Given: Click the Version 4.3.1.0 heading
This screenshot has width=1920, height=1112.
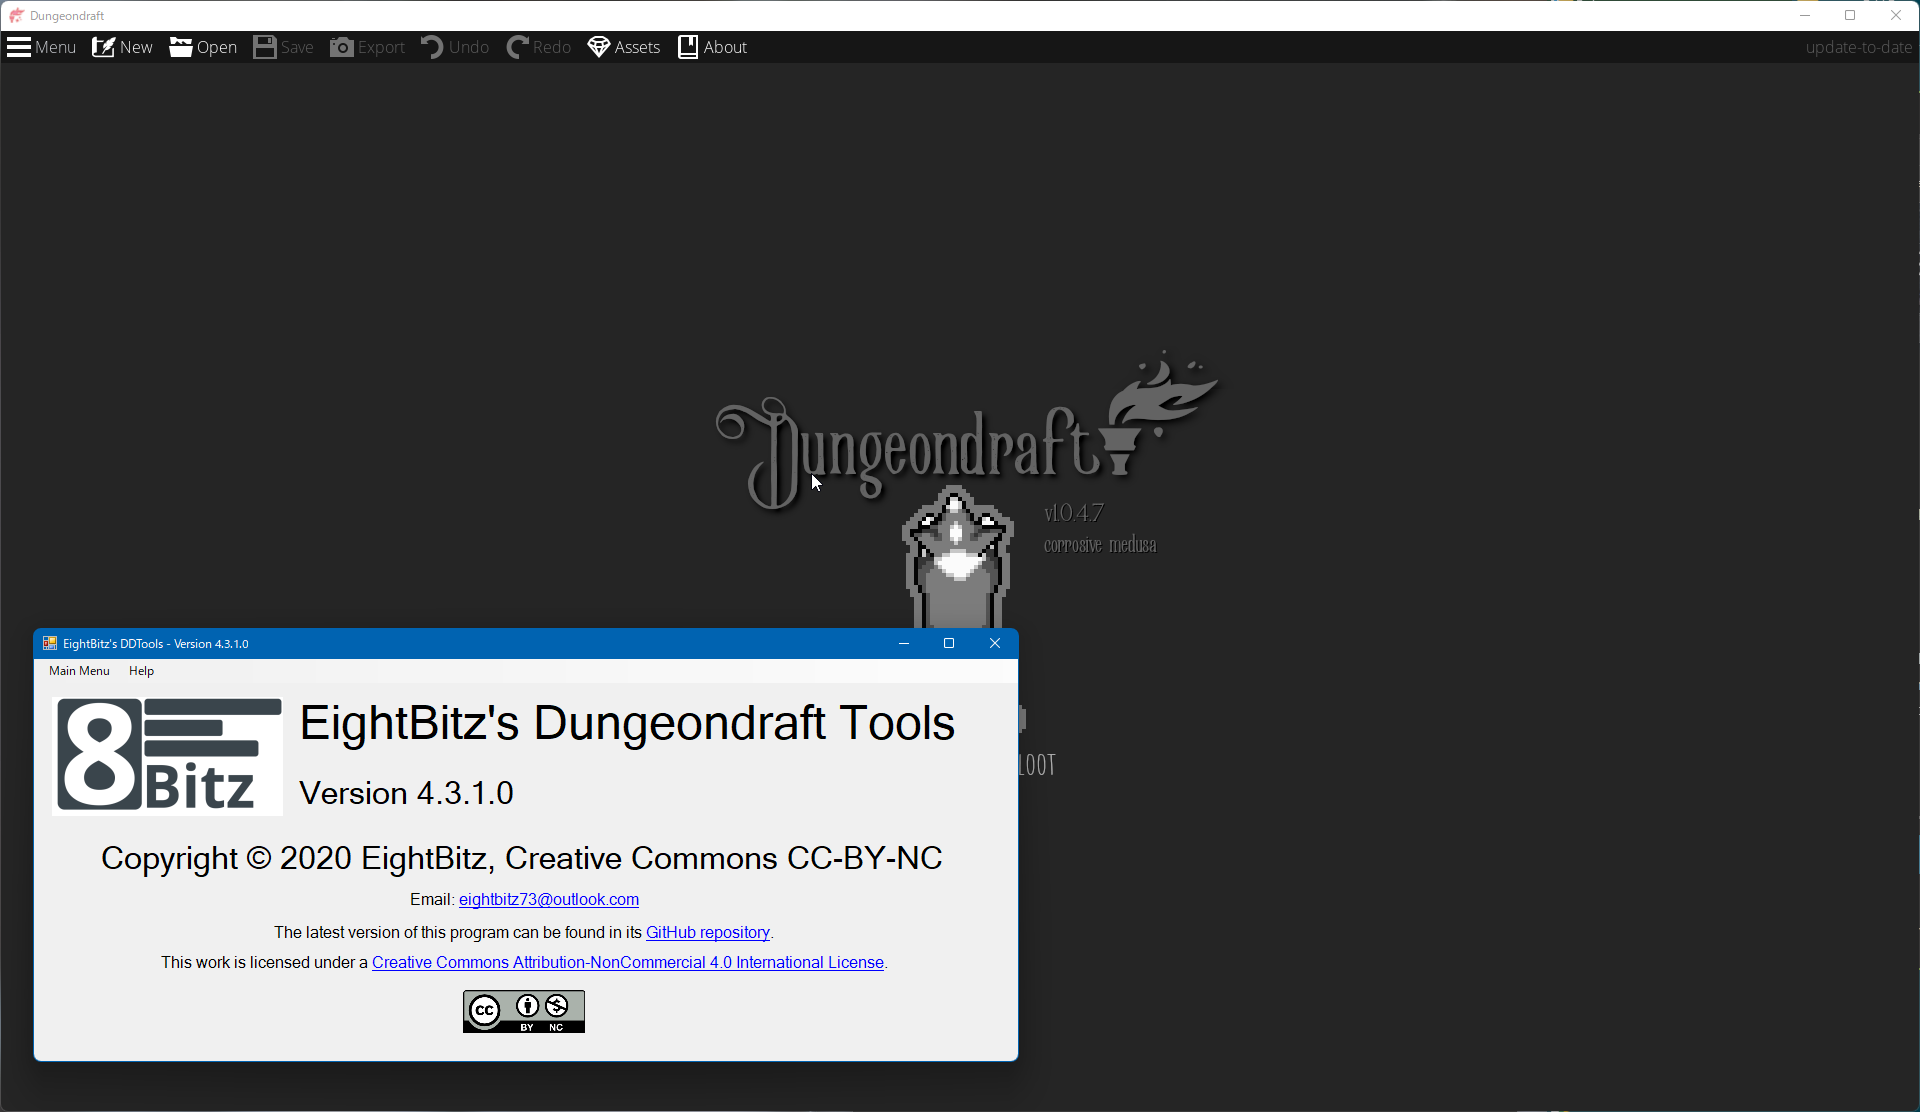Looking at the screenshot, I should click(x=407, y=793).
